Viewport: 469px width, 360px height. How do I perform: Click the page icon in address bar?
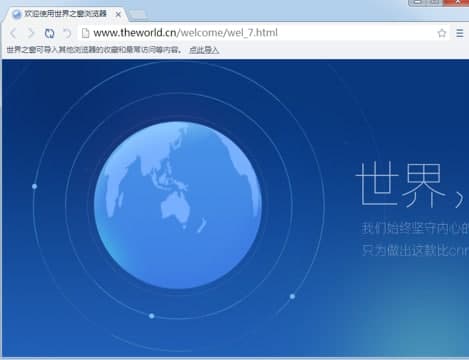coord(86,33)
